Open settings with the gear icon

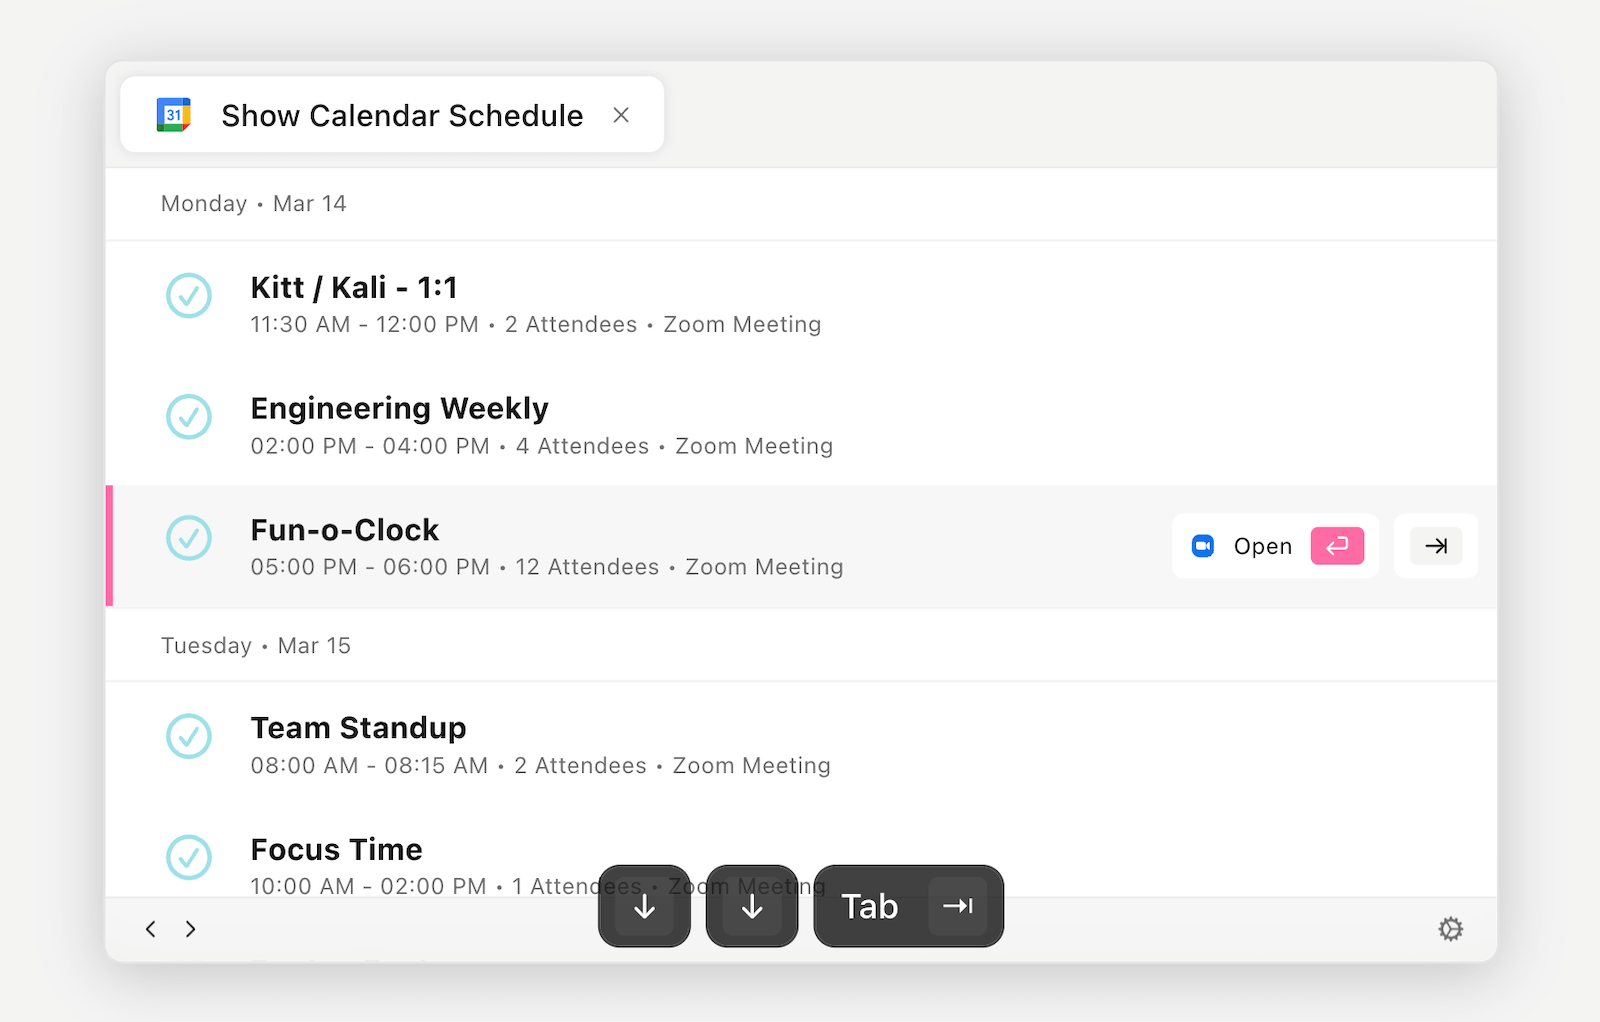point(1450,929)
